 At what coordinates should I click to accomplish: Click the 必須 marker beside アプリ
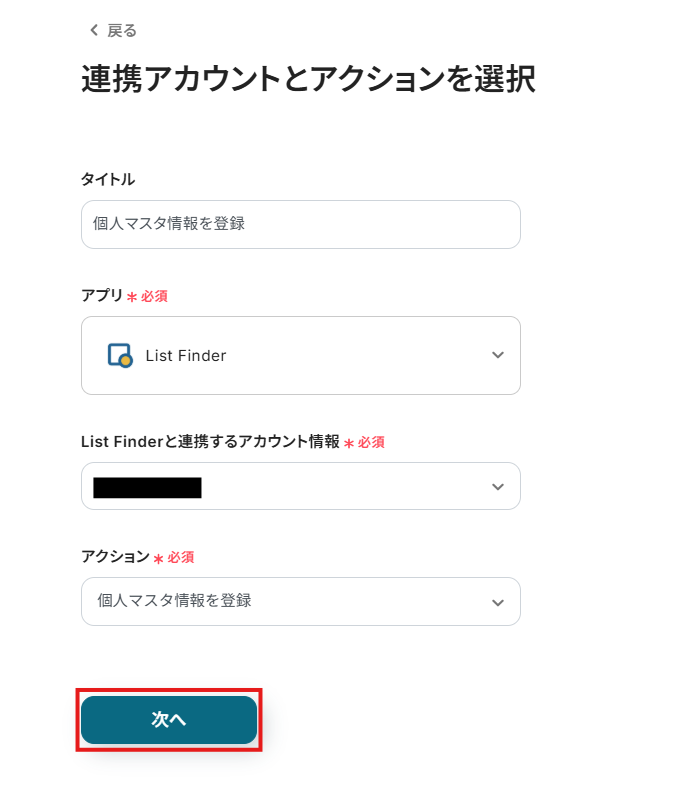[154, 297]
